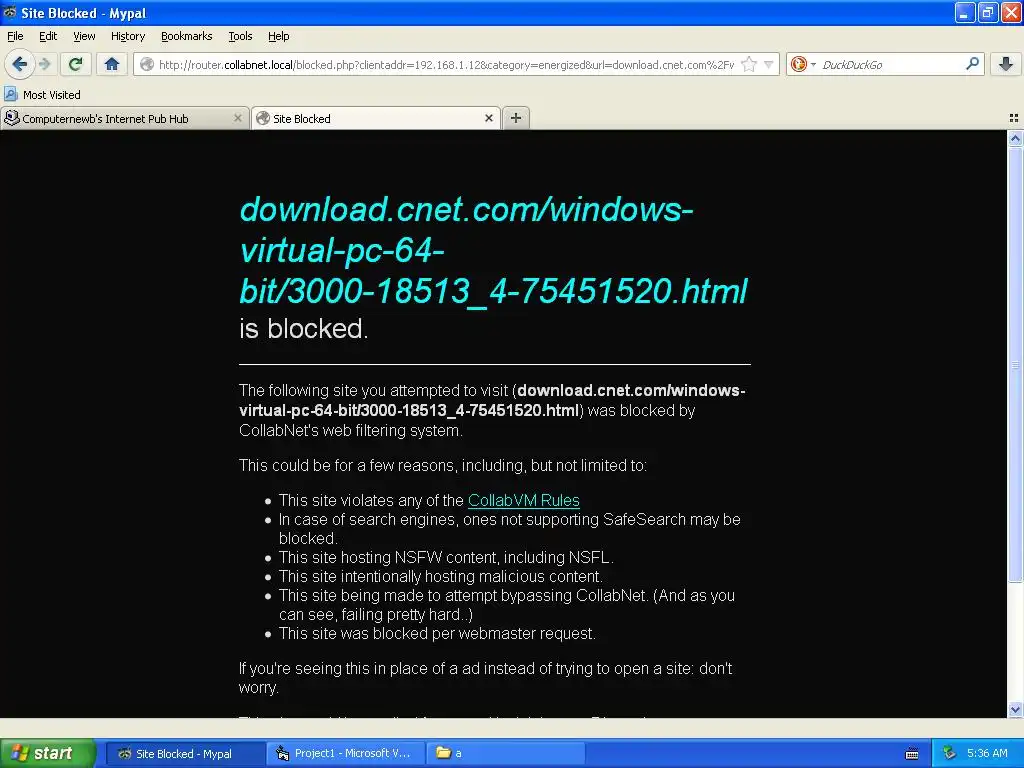Click the 5:36 AM clock
This screenshot has width=1024, height=768.
[x=987, y=753]
